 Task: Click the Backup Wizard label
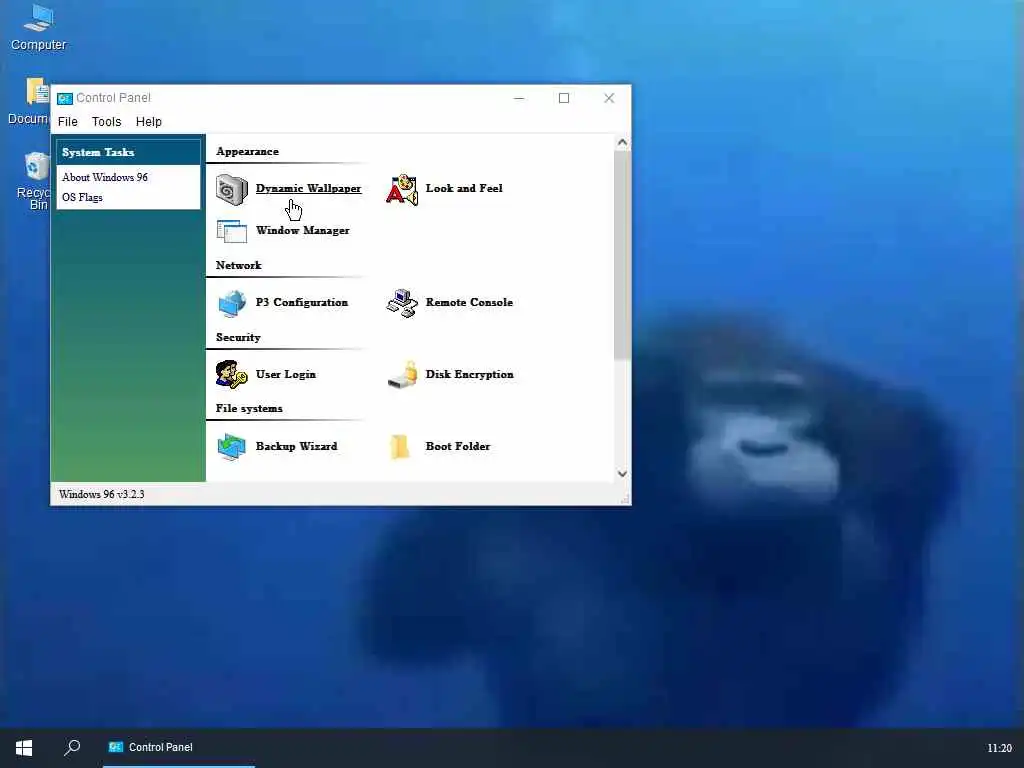click(x=296, y=446)
